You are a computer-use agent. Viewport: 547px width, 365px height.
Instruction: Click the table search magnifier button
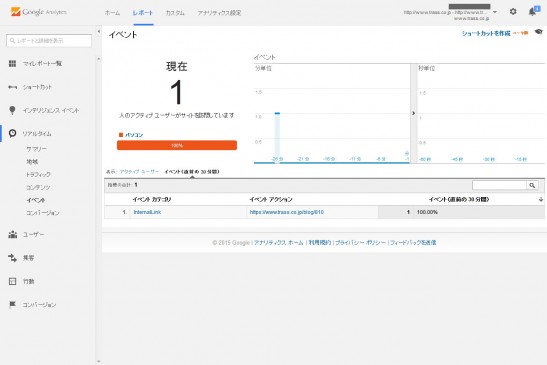point(532,185)
